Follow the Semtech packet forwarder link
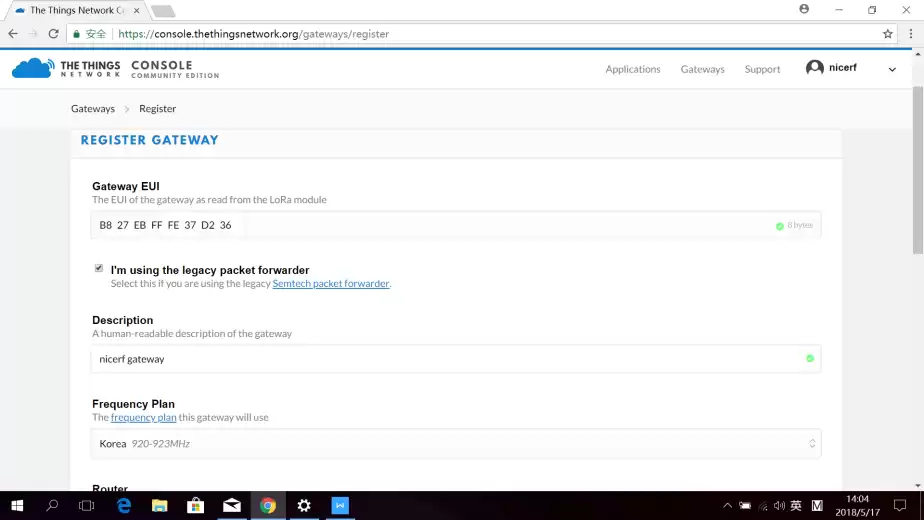The image size is (924, 520). point(330,284)
